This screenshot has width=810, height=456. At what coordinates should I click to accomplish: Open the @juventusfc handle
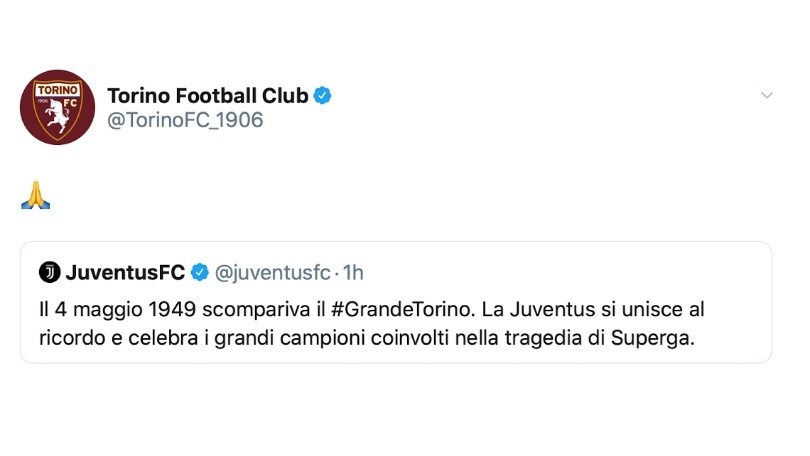click(272, 272)
